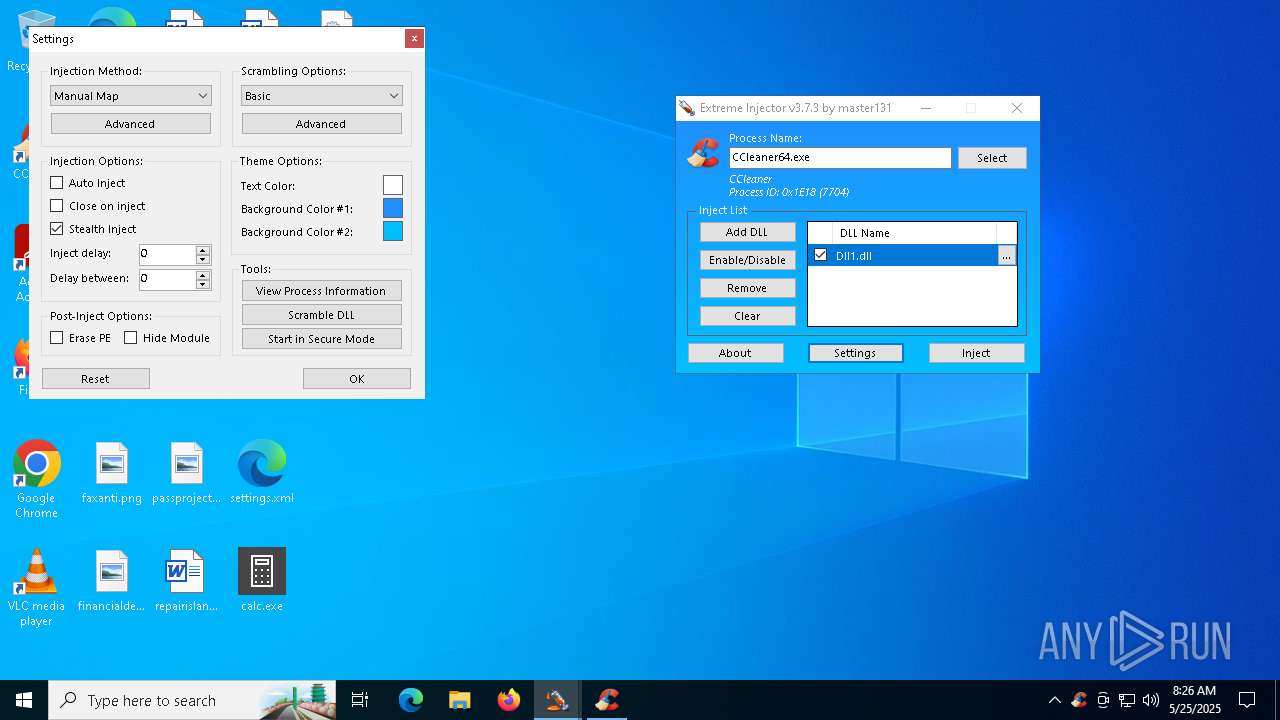Enable the Auto Inject checkbox
The image size is (1280, 720).
coord(57,183)
